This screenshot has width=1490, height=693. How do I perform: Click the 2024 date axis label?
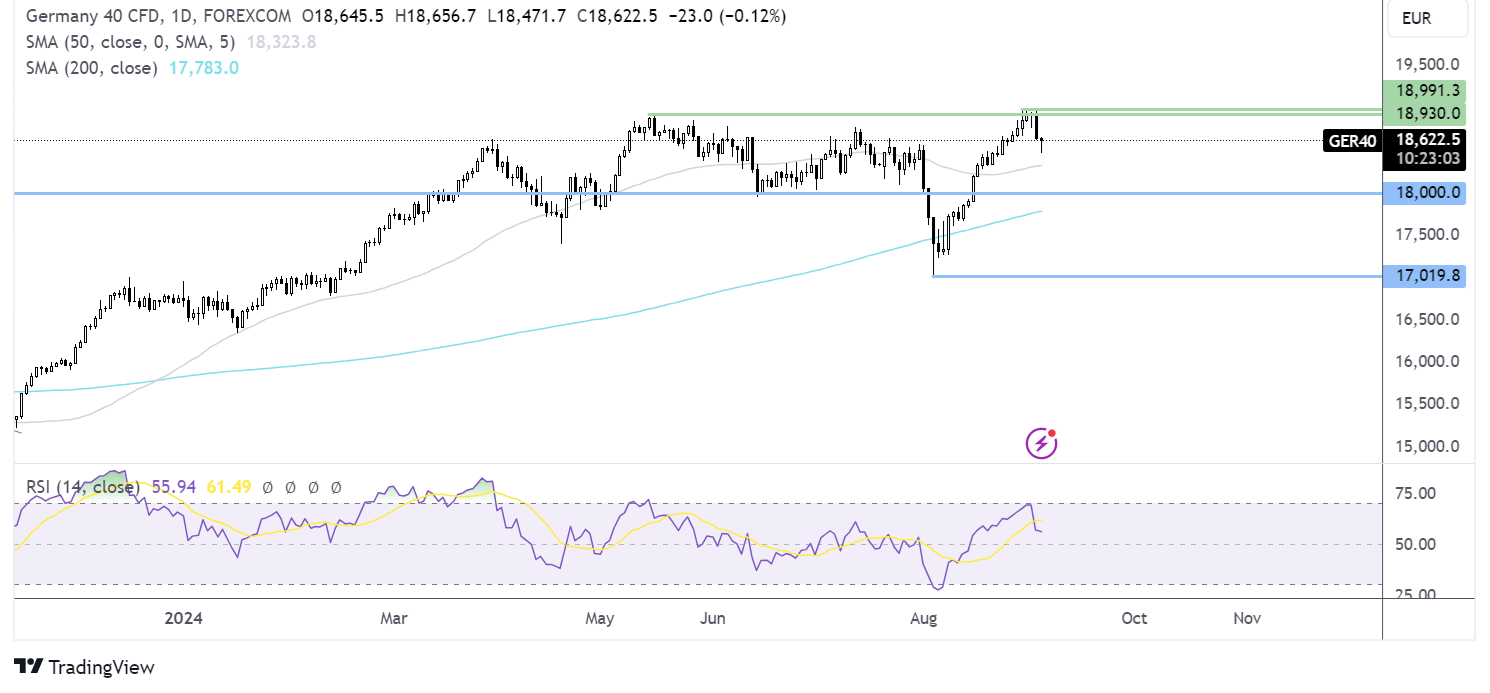coord(184,619)
